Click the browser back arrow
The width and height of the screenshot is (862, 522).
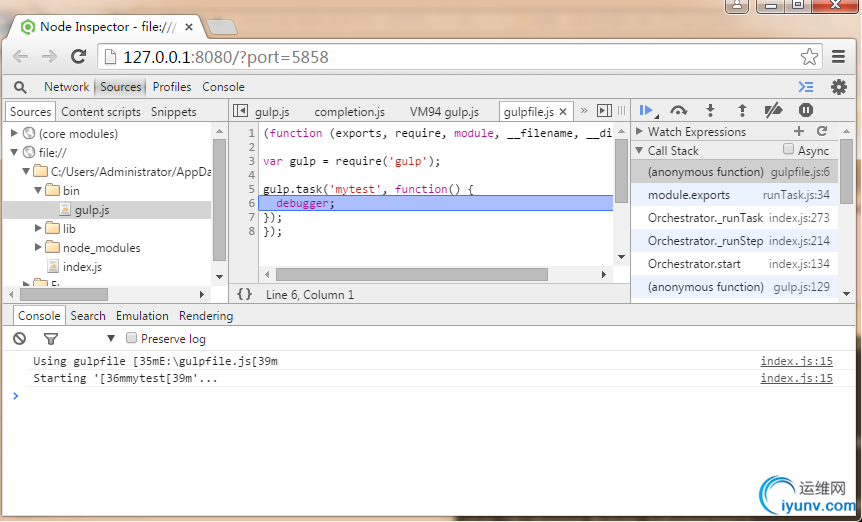coord(20,57)
